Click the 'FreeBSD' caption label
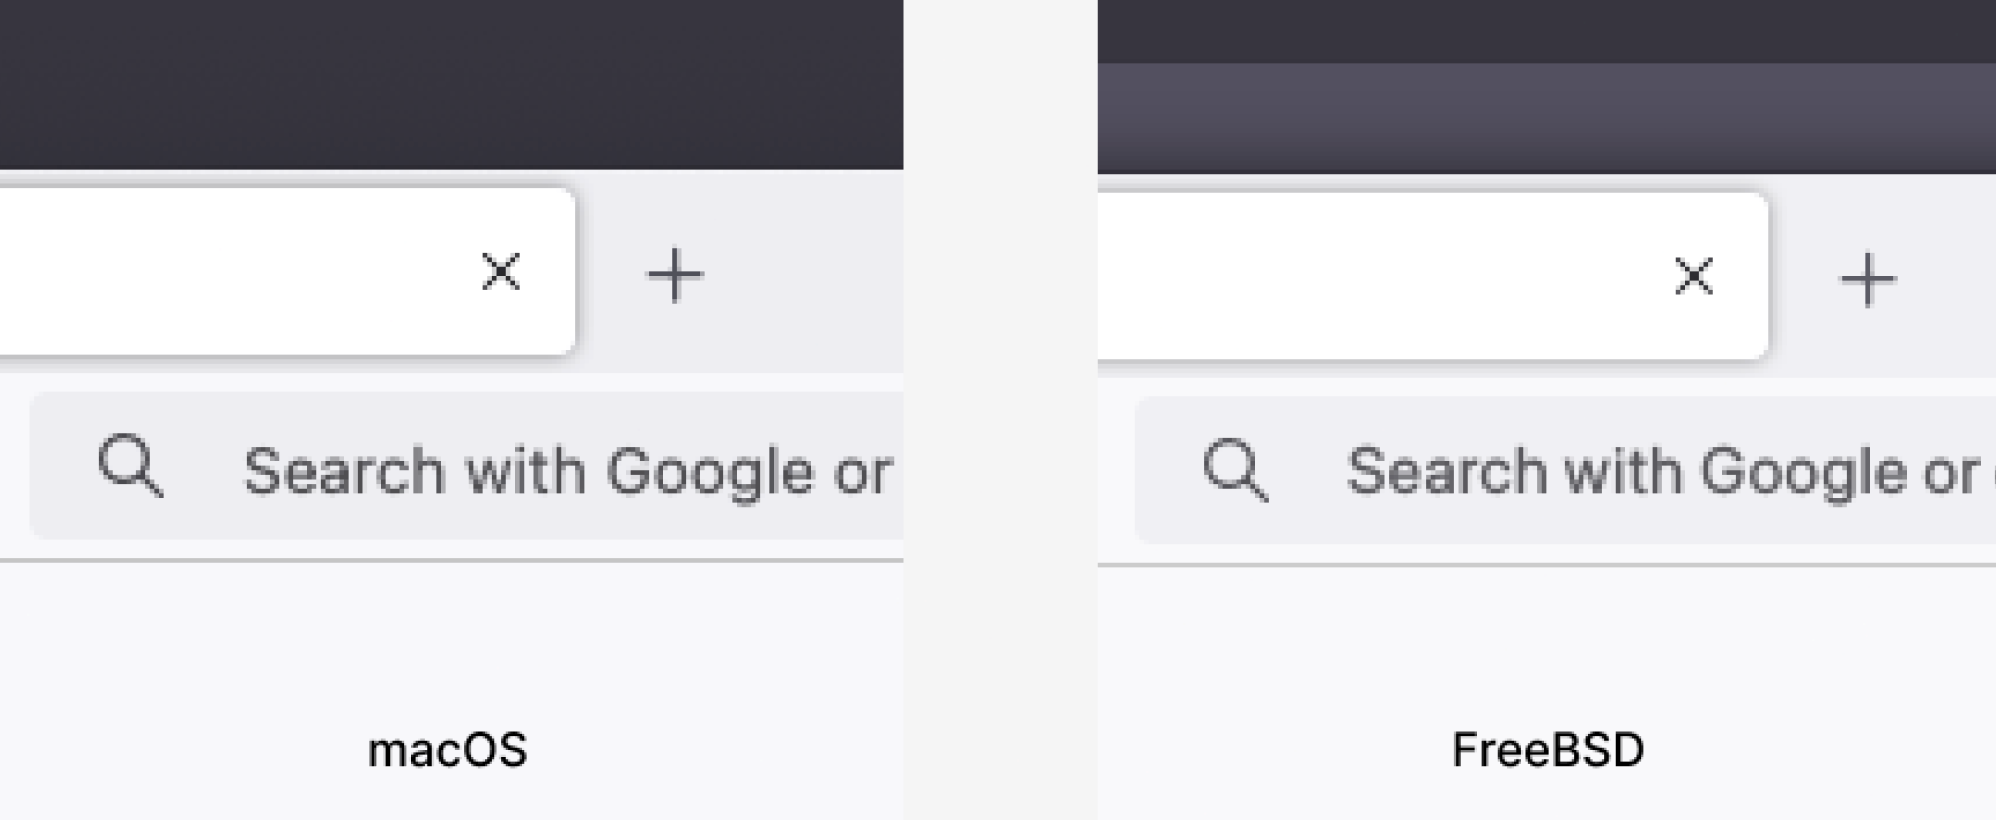The image size is (1996, 820). [x=1548, y=750]
